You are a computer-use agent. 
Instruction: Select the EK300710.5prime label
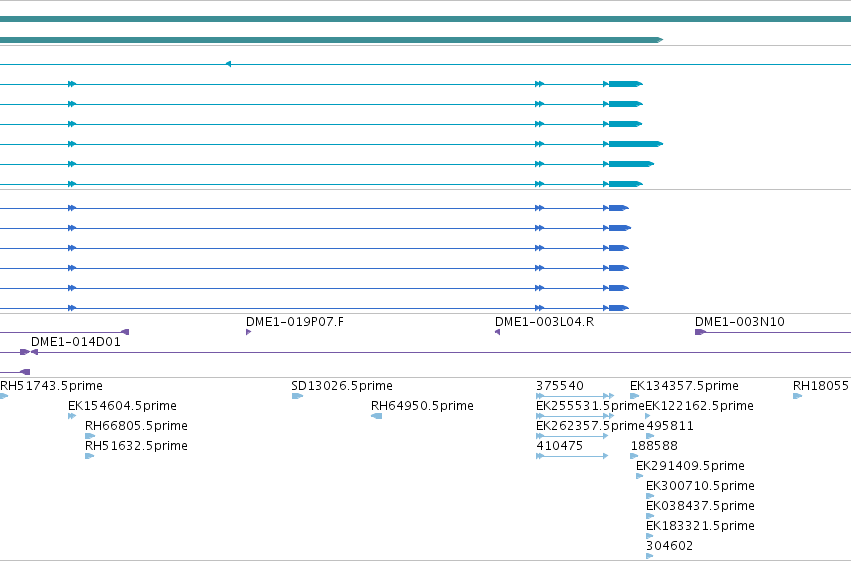point(700,486)
